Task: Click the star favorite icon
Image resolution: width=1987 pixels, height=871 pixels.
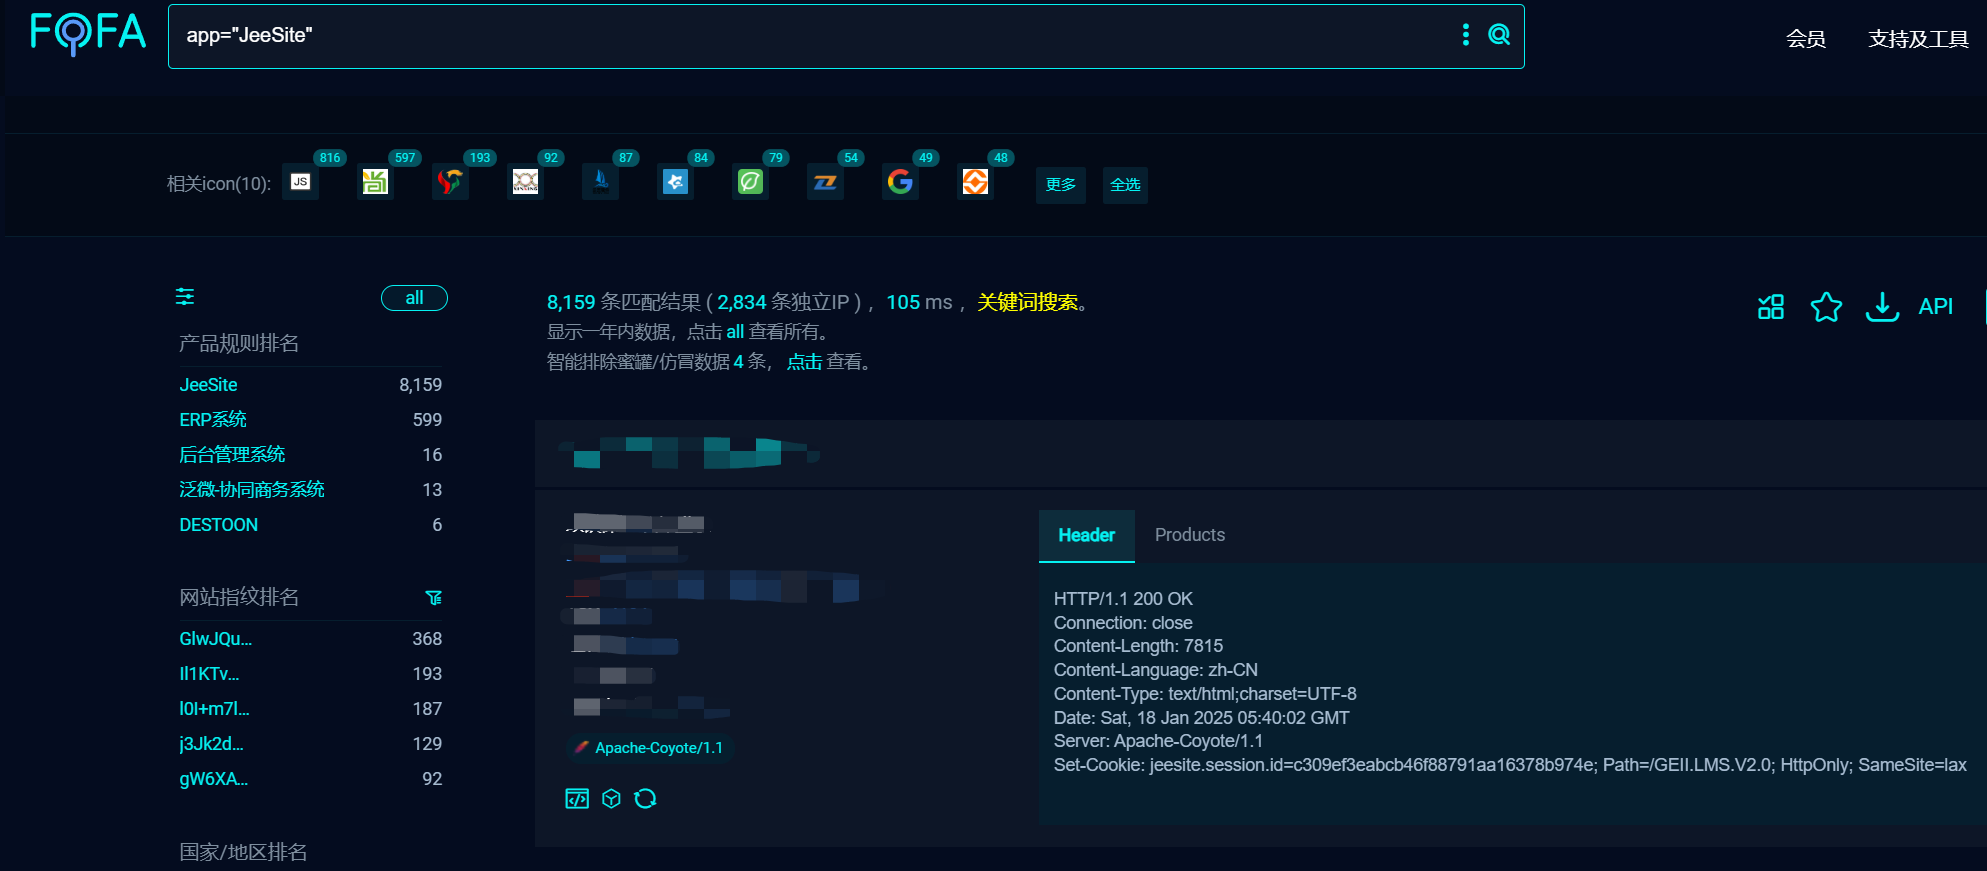Action: click(x=1826, y=307)
